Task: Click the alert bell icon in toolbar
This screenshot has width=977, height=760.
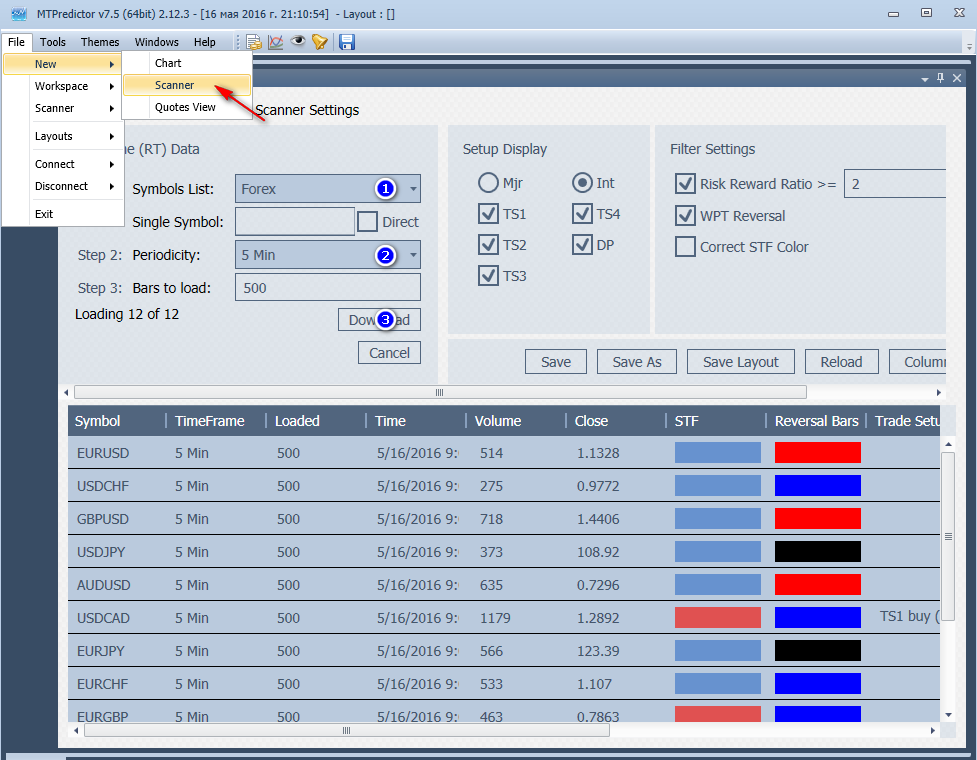Action: pos(319,42)
